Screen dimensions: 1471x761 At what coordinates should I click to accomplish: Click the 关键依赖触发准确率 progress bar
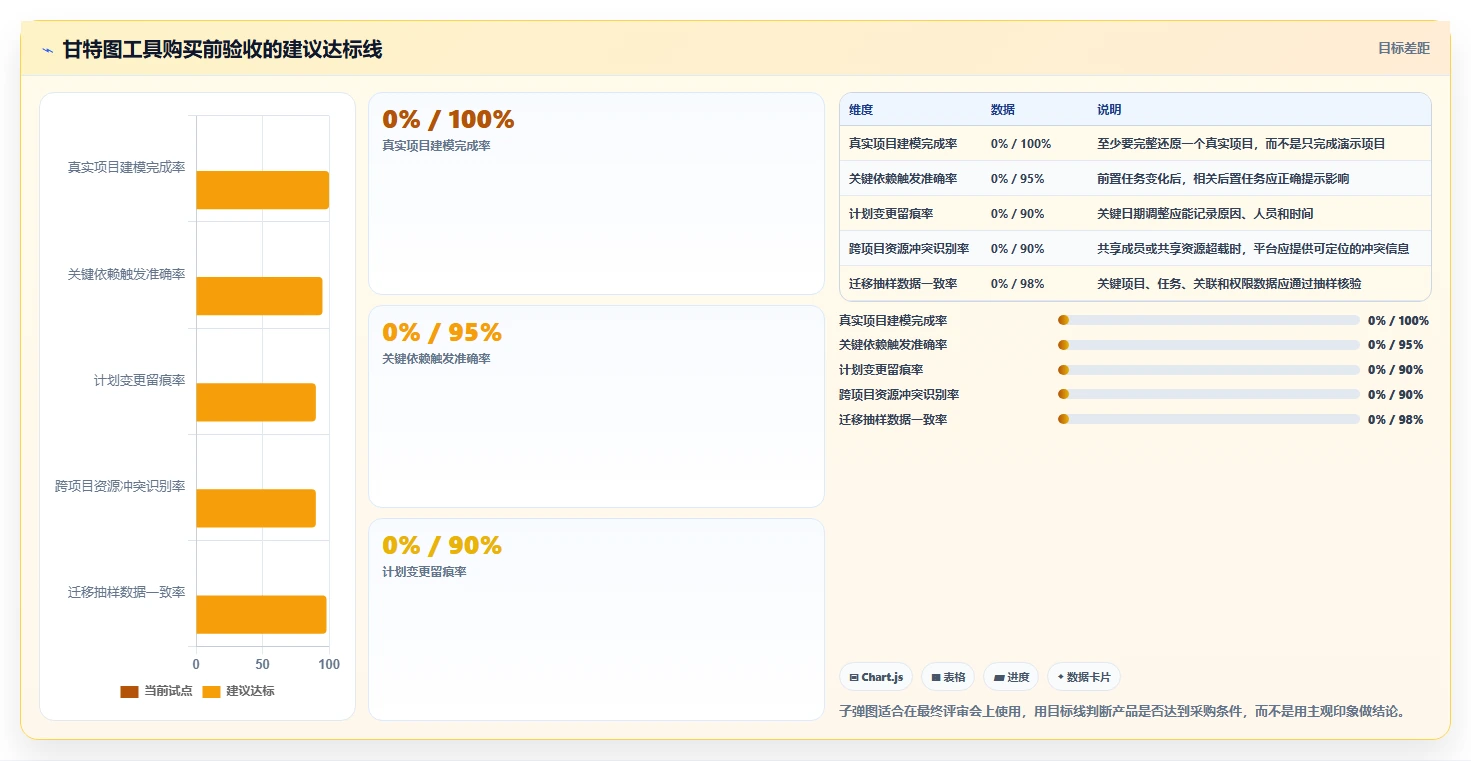(1209, 345)
